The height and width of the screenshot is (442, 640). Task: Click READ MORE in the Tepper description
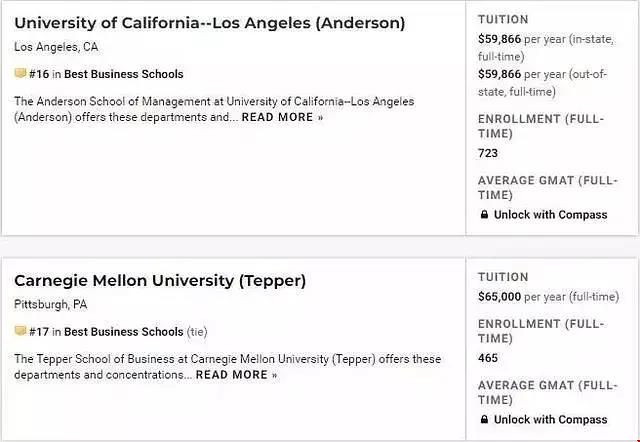pos(236,375)
